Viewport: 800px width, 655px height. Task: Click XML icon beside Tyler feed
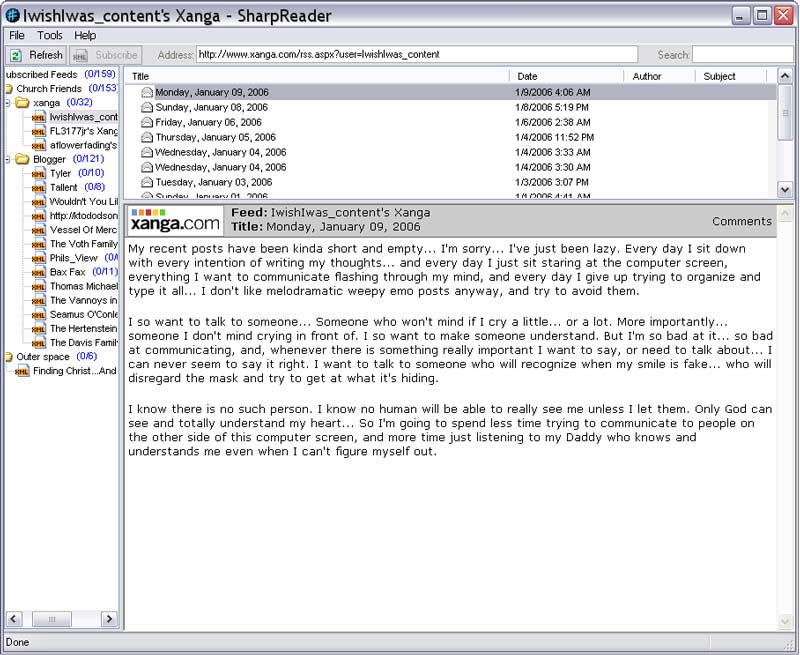(x=38, y=173)
